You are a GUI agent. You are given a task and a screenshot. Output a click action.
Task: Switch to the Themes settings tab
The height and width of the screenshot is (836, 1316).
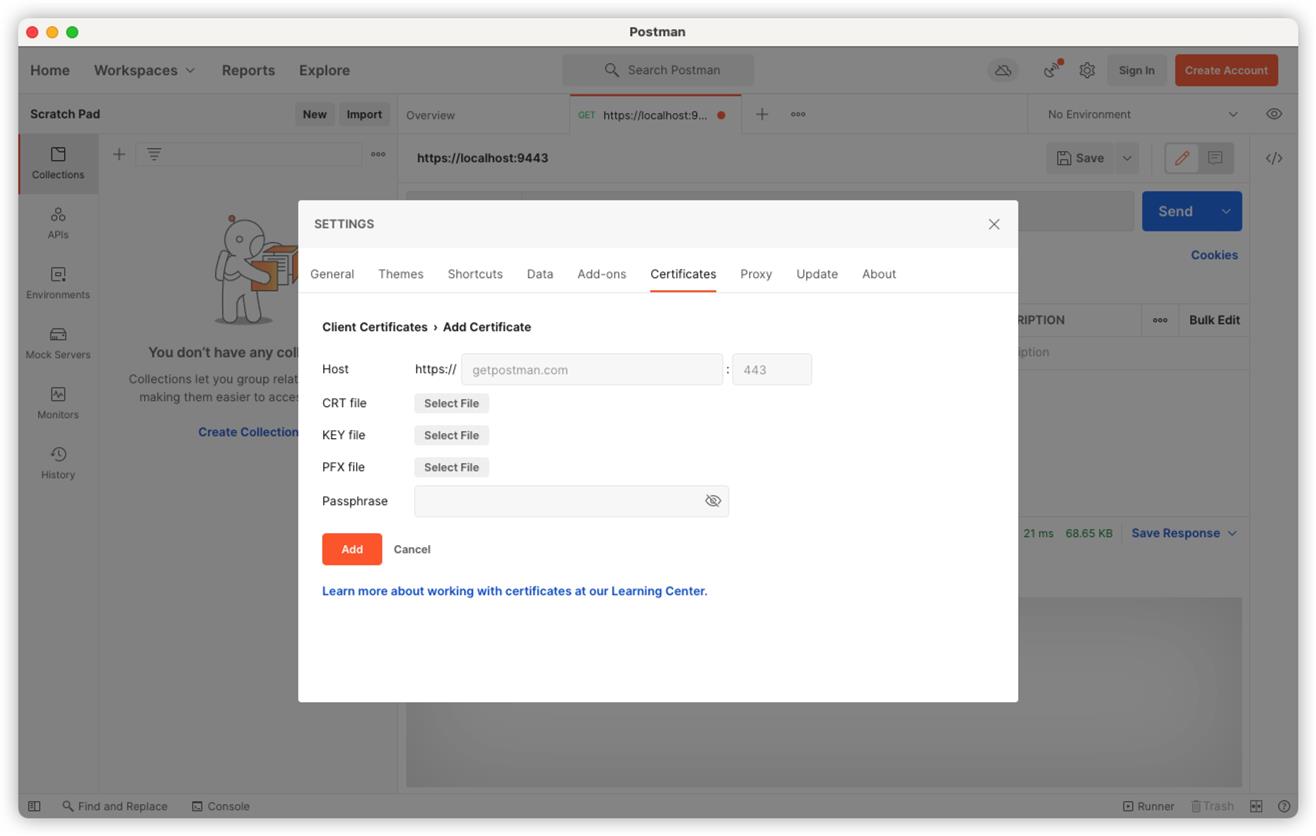coord(401,274)
